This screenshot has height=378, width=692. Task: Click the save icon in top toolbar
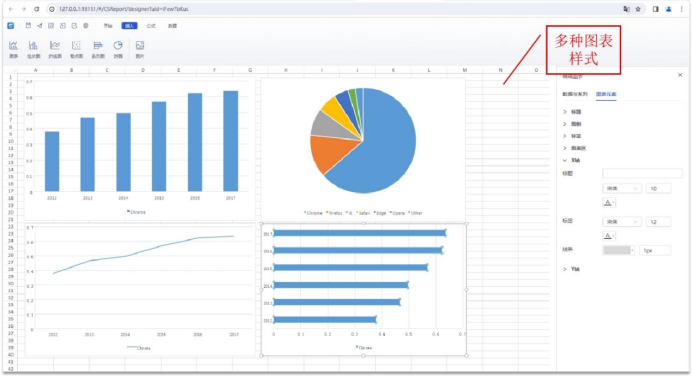click(x=28, y=26)
